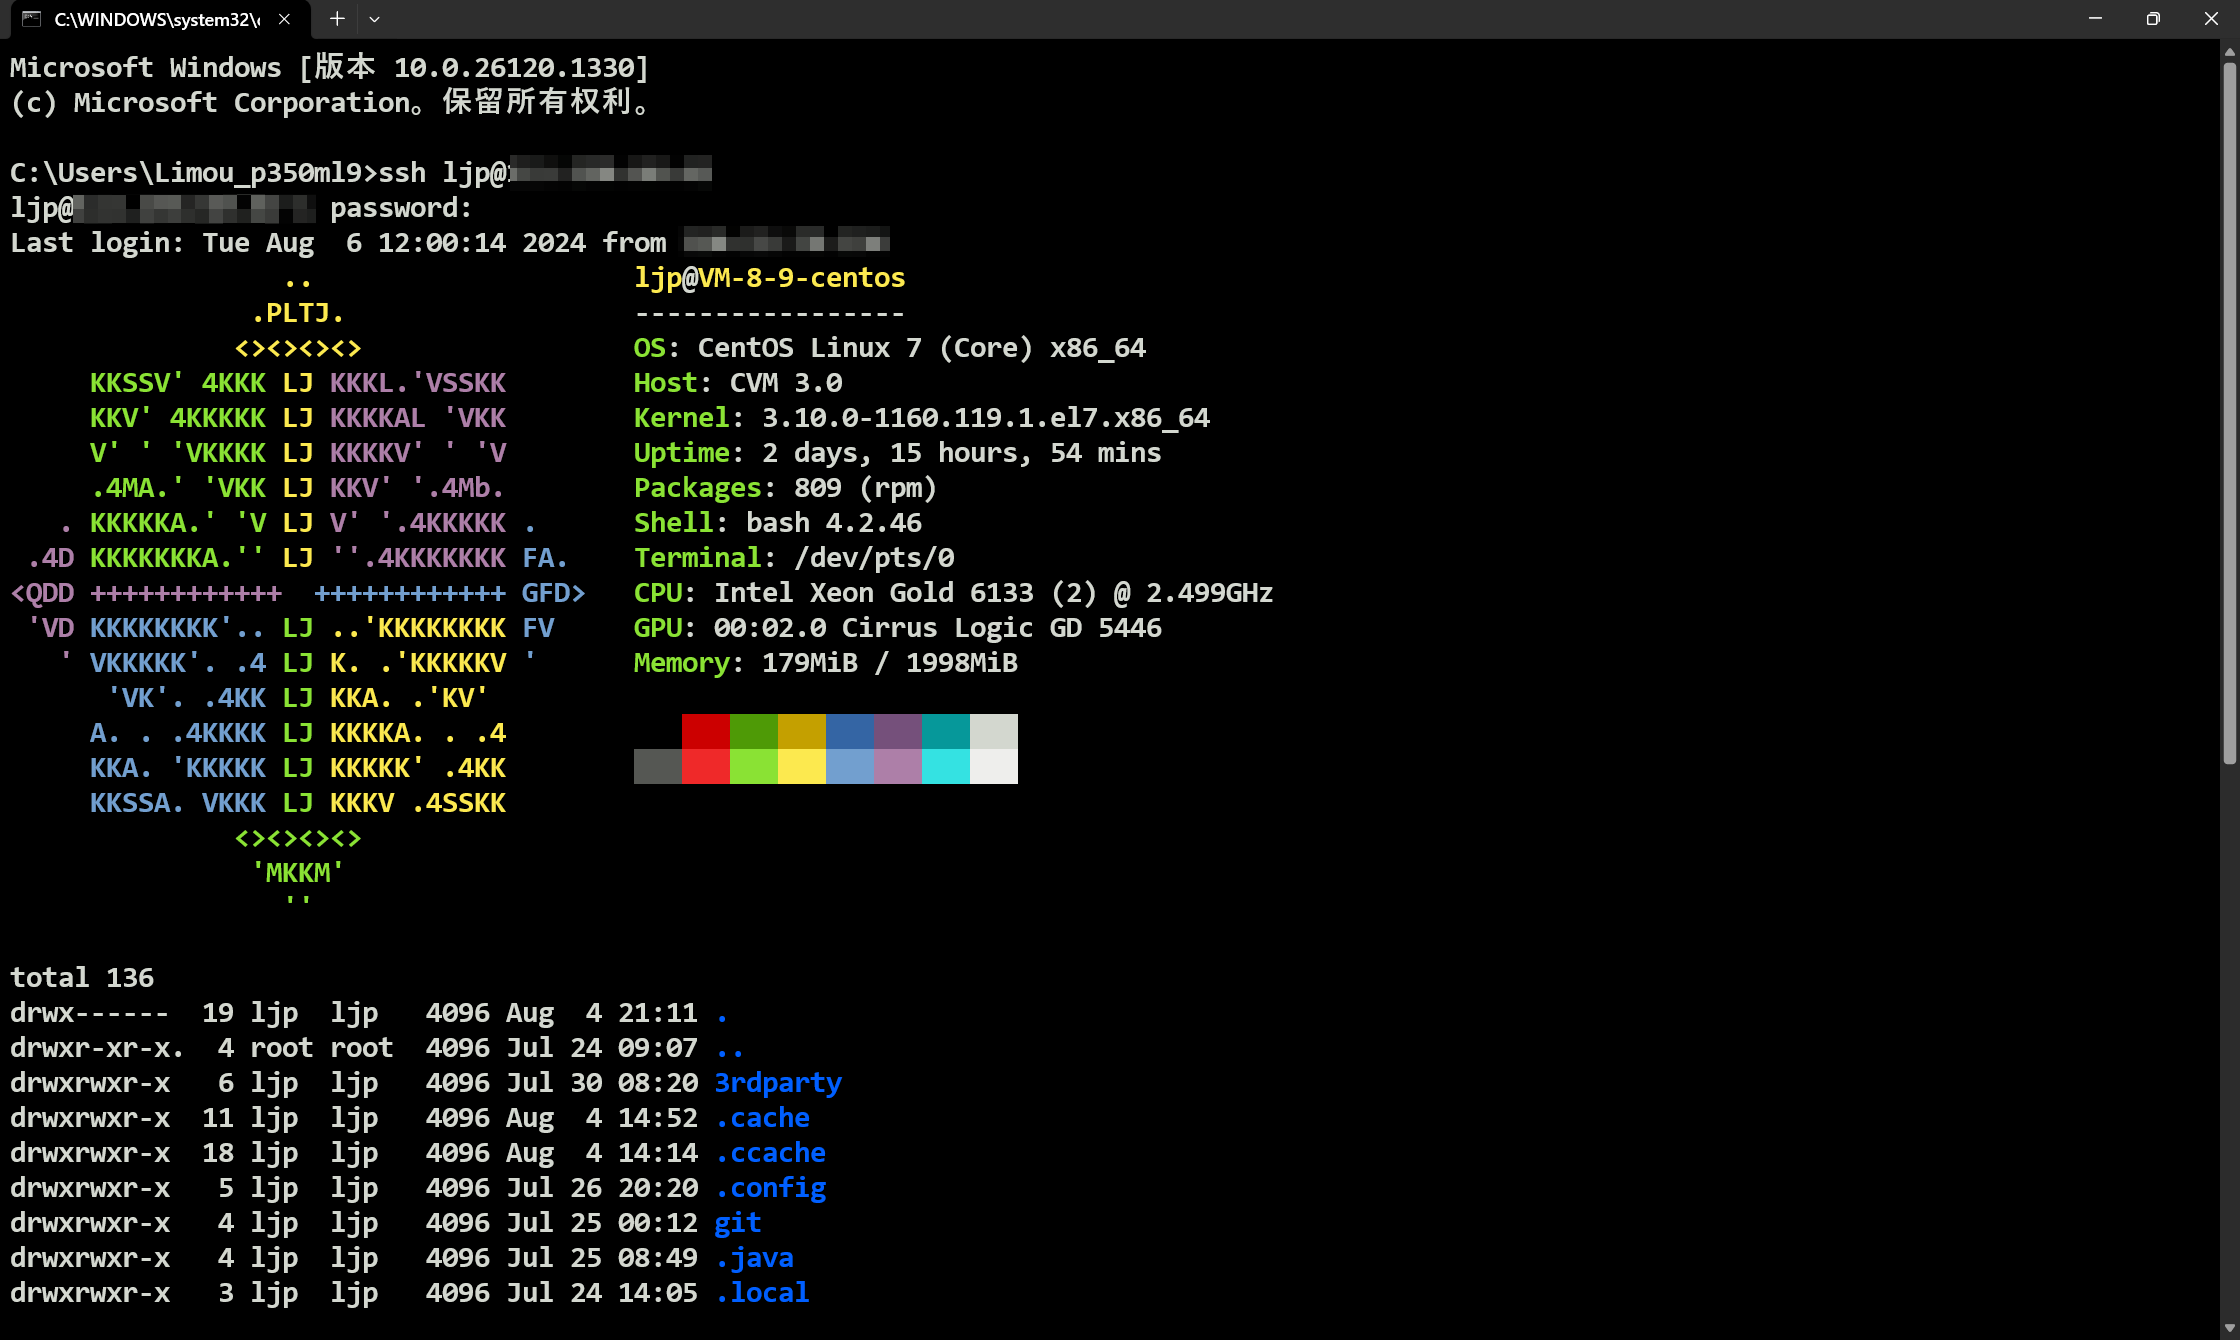Screen dimensions: 2240x1340
Task: Click the terminal icon on the tab
Action: 32,19
